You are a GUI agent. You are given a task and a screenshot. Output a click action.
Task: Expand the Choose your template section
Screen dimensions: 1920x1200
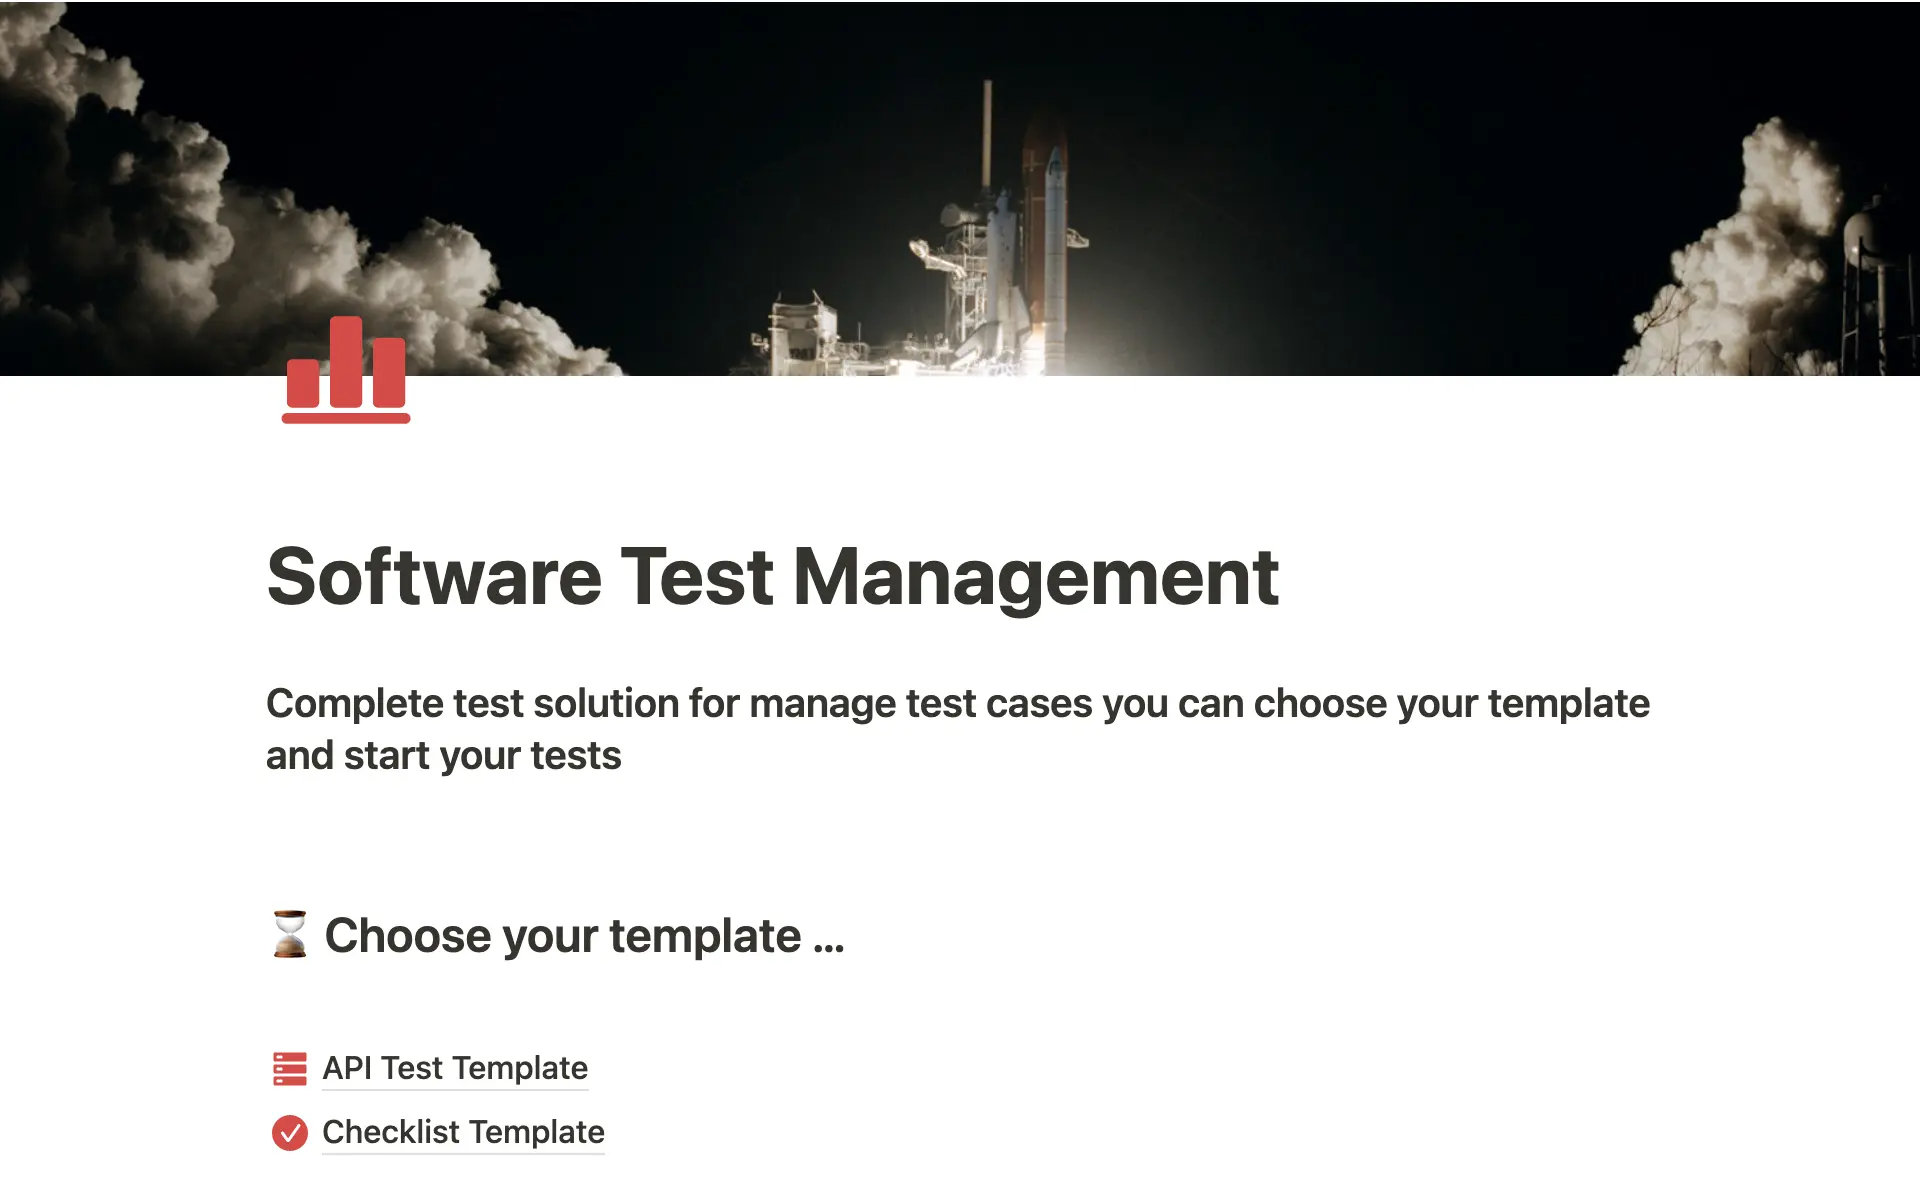(x=583, y=935)
